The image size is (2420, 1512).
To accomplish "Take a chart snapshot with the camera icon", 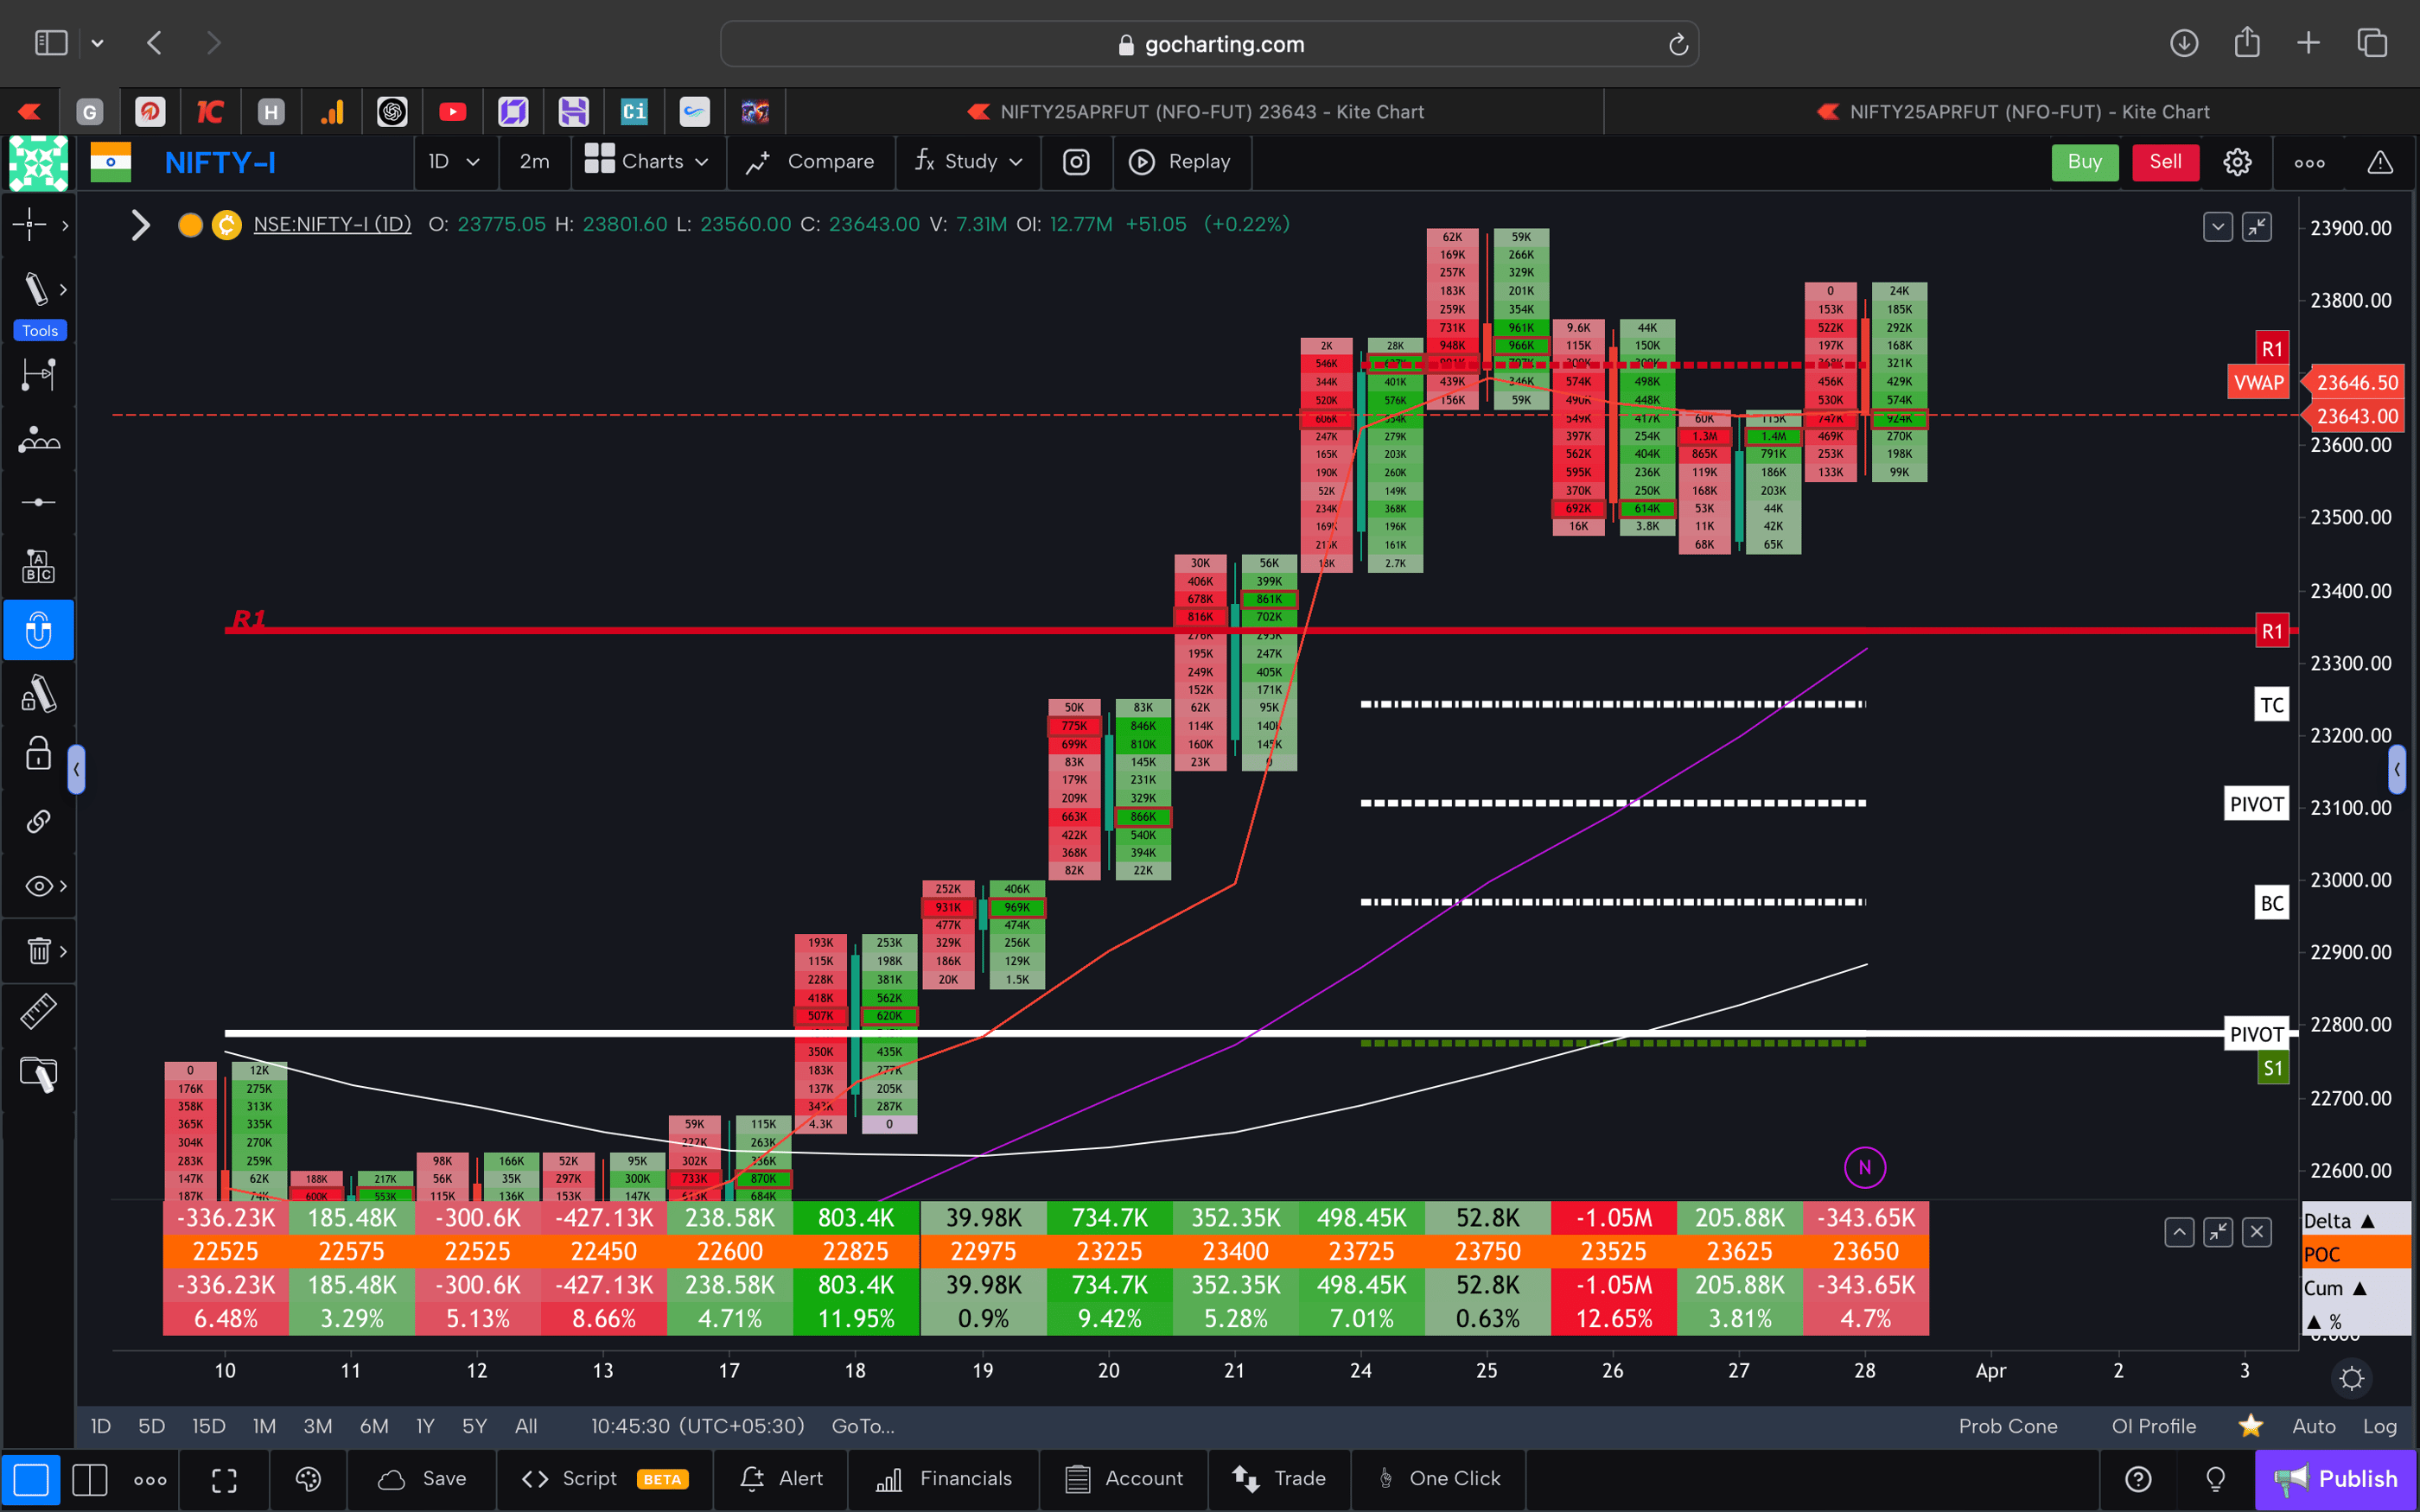I will pyautogui.click(x=1077, y=161).
